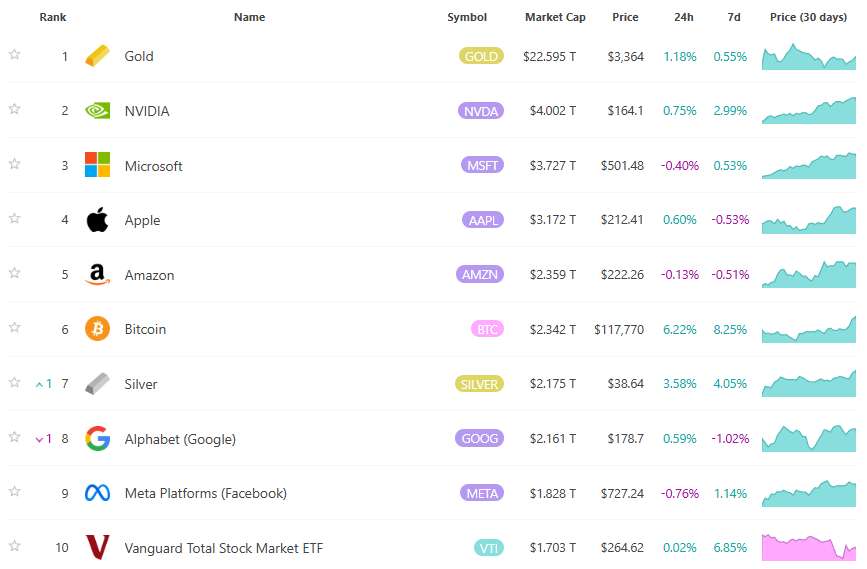Open Meta Platforms (Facebook) name link

206,493
